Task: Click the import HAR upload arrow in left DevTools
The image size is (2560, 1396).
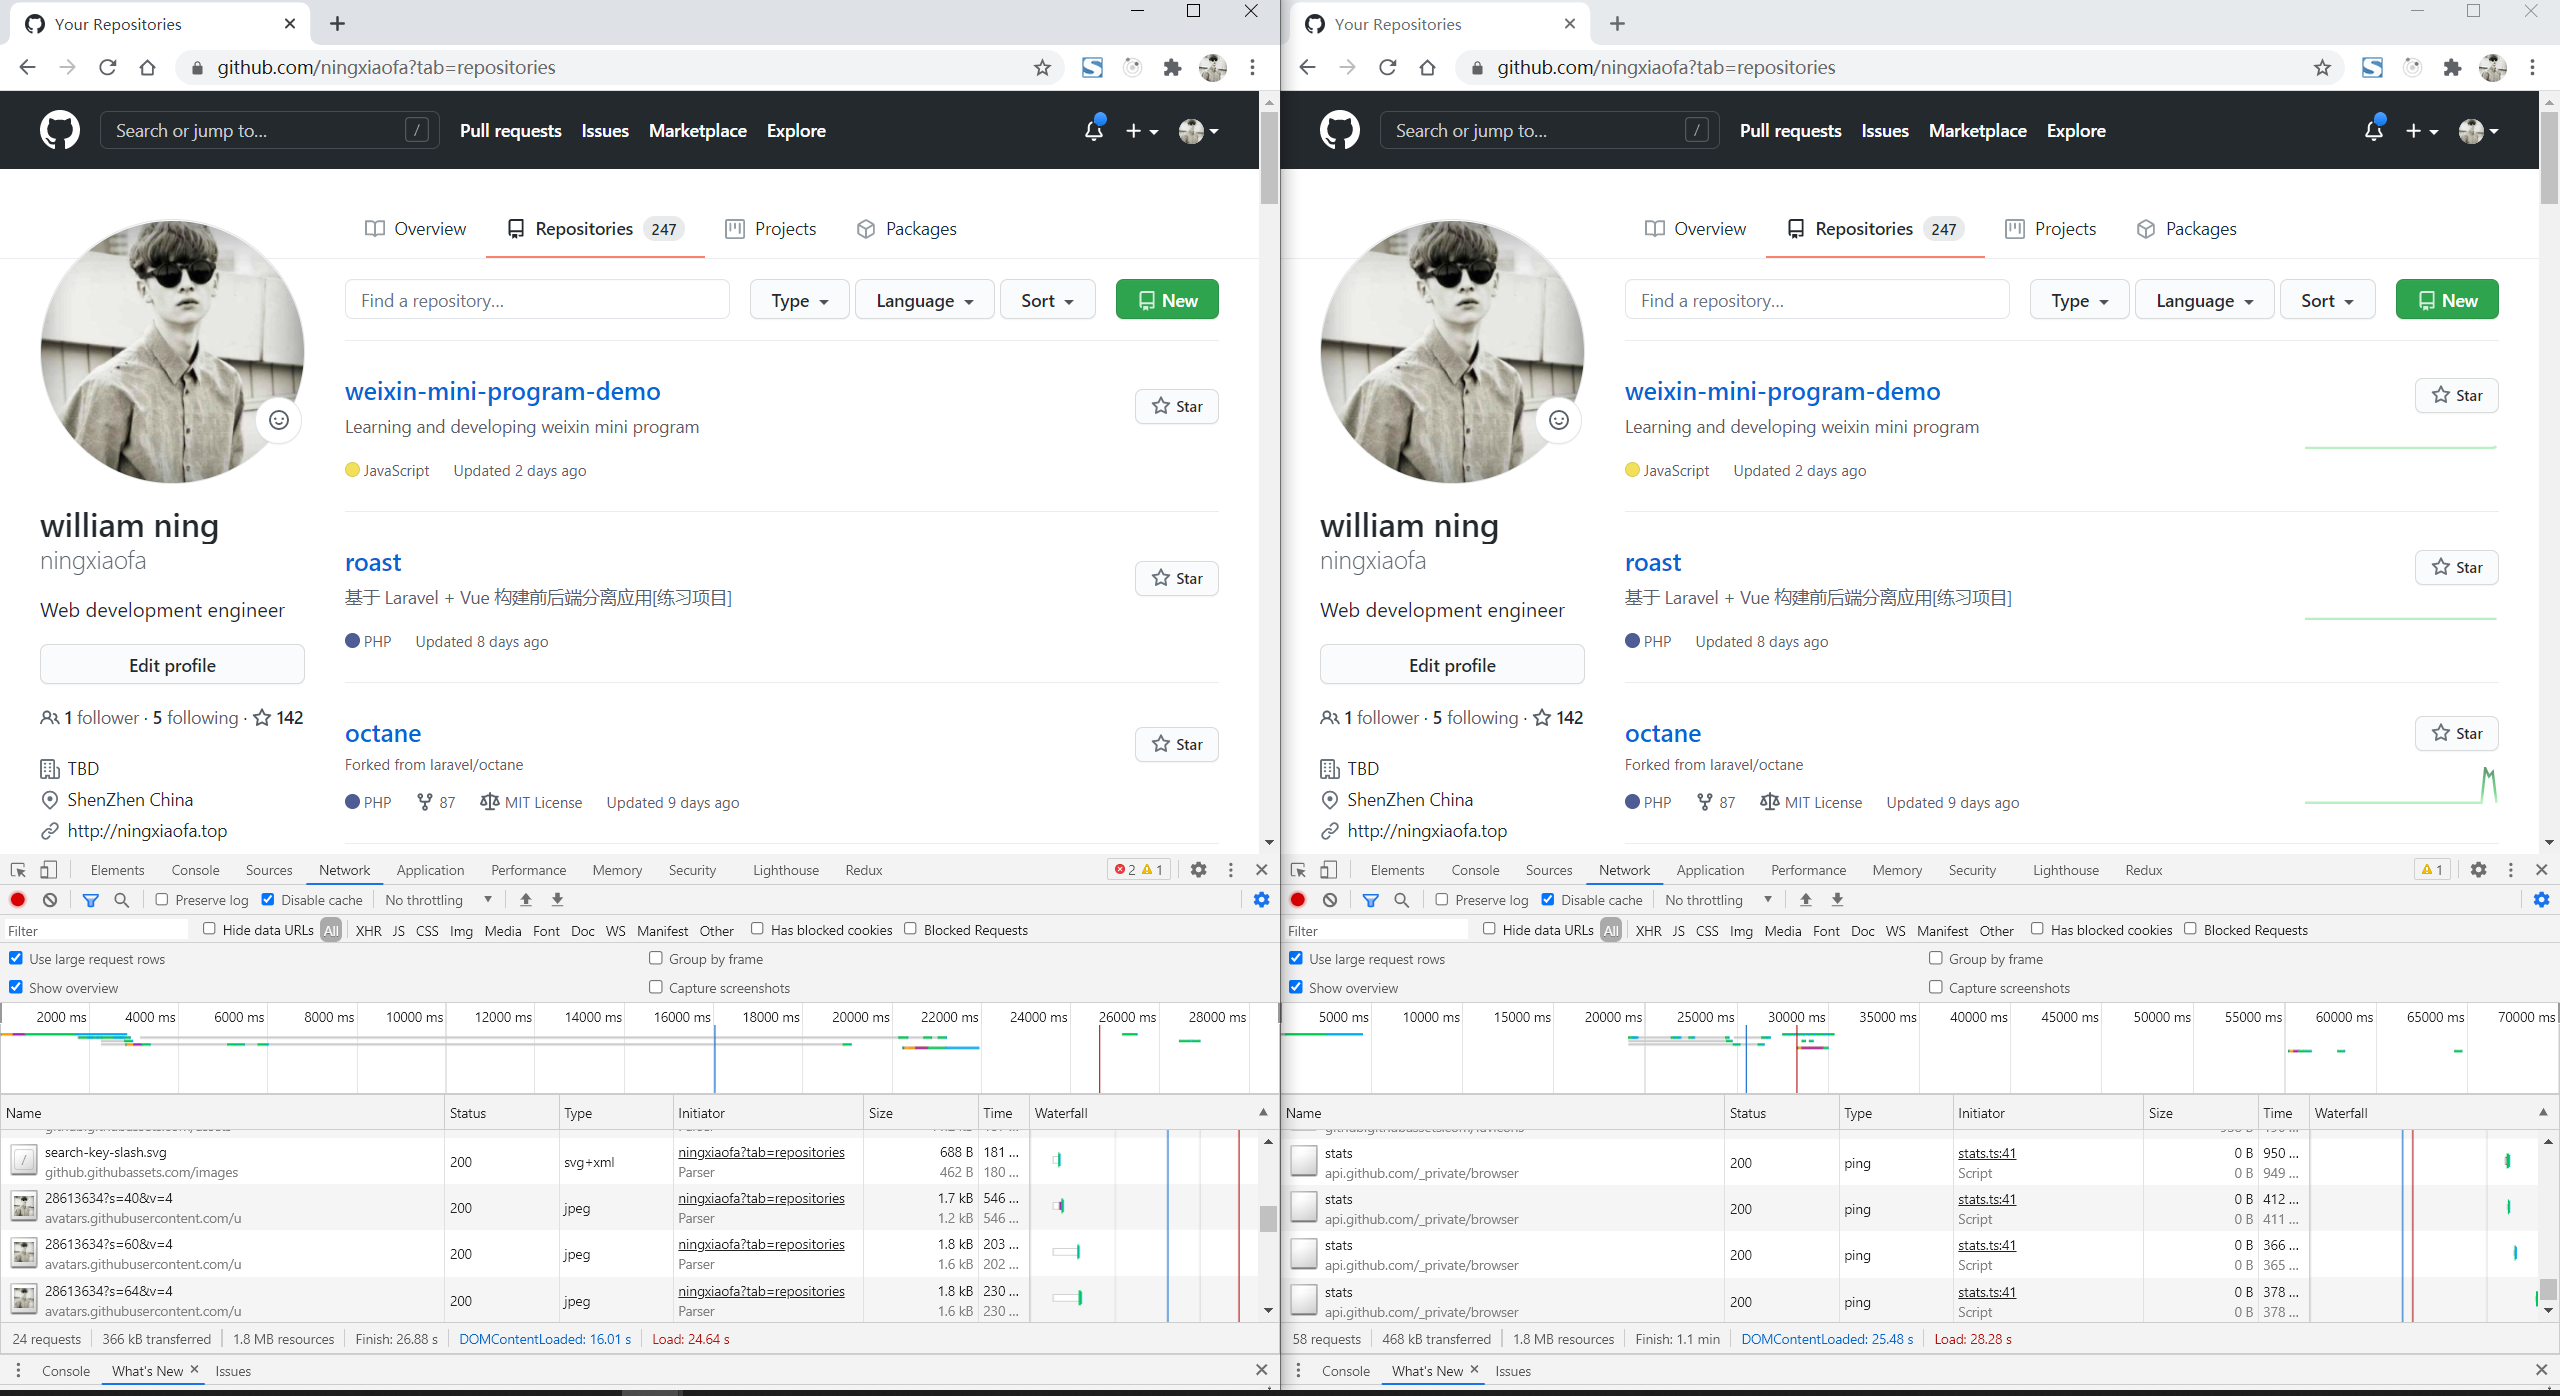Action: [x=526, y=900]
